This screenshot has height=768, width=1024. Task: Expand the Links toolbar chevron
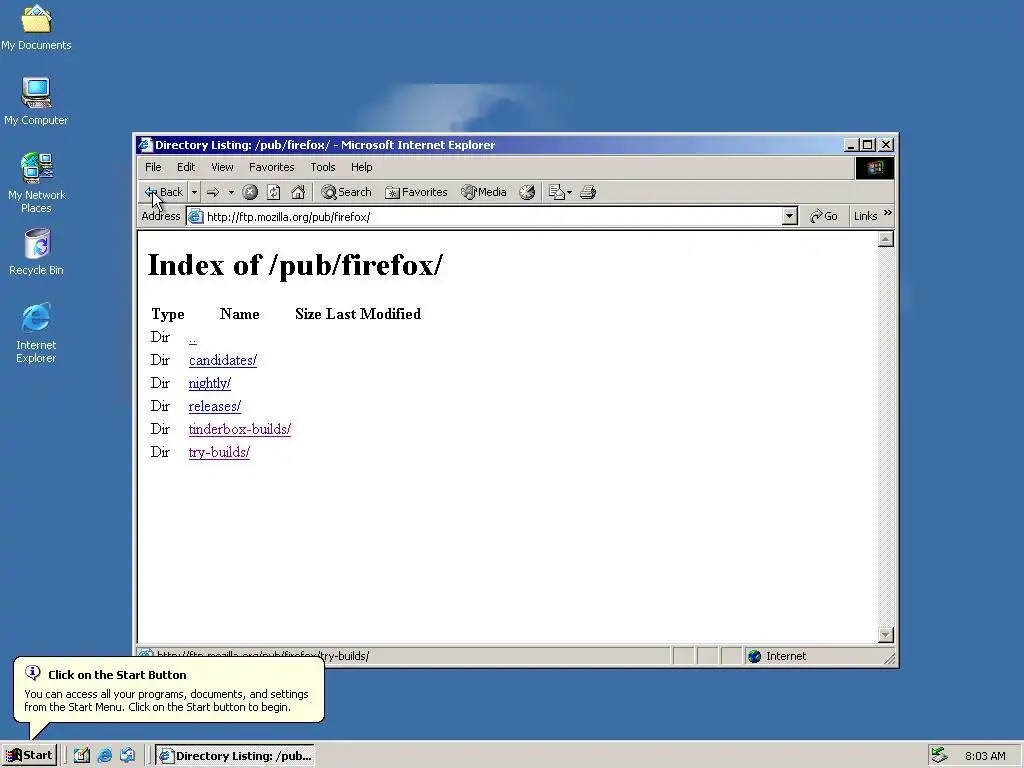click(x=888, y=213)
